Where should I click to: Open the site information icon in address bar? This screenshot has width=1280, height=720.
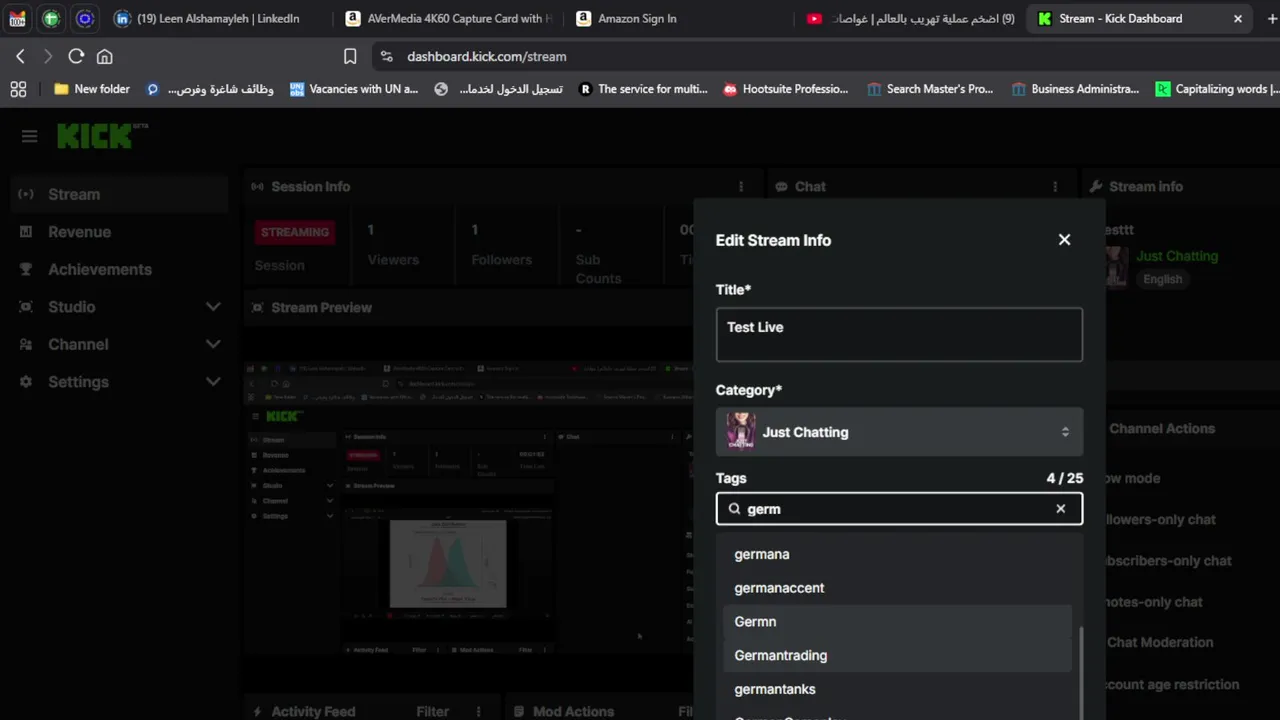coord(387,57)
